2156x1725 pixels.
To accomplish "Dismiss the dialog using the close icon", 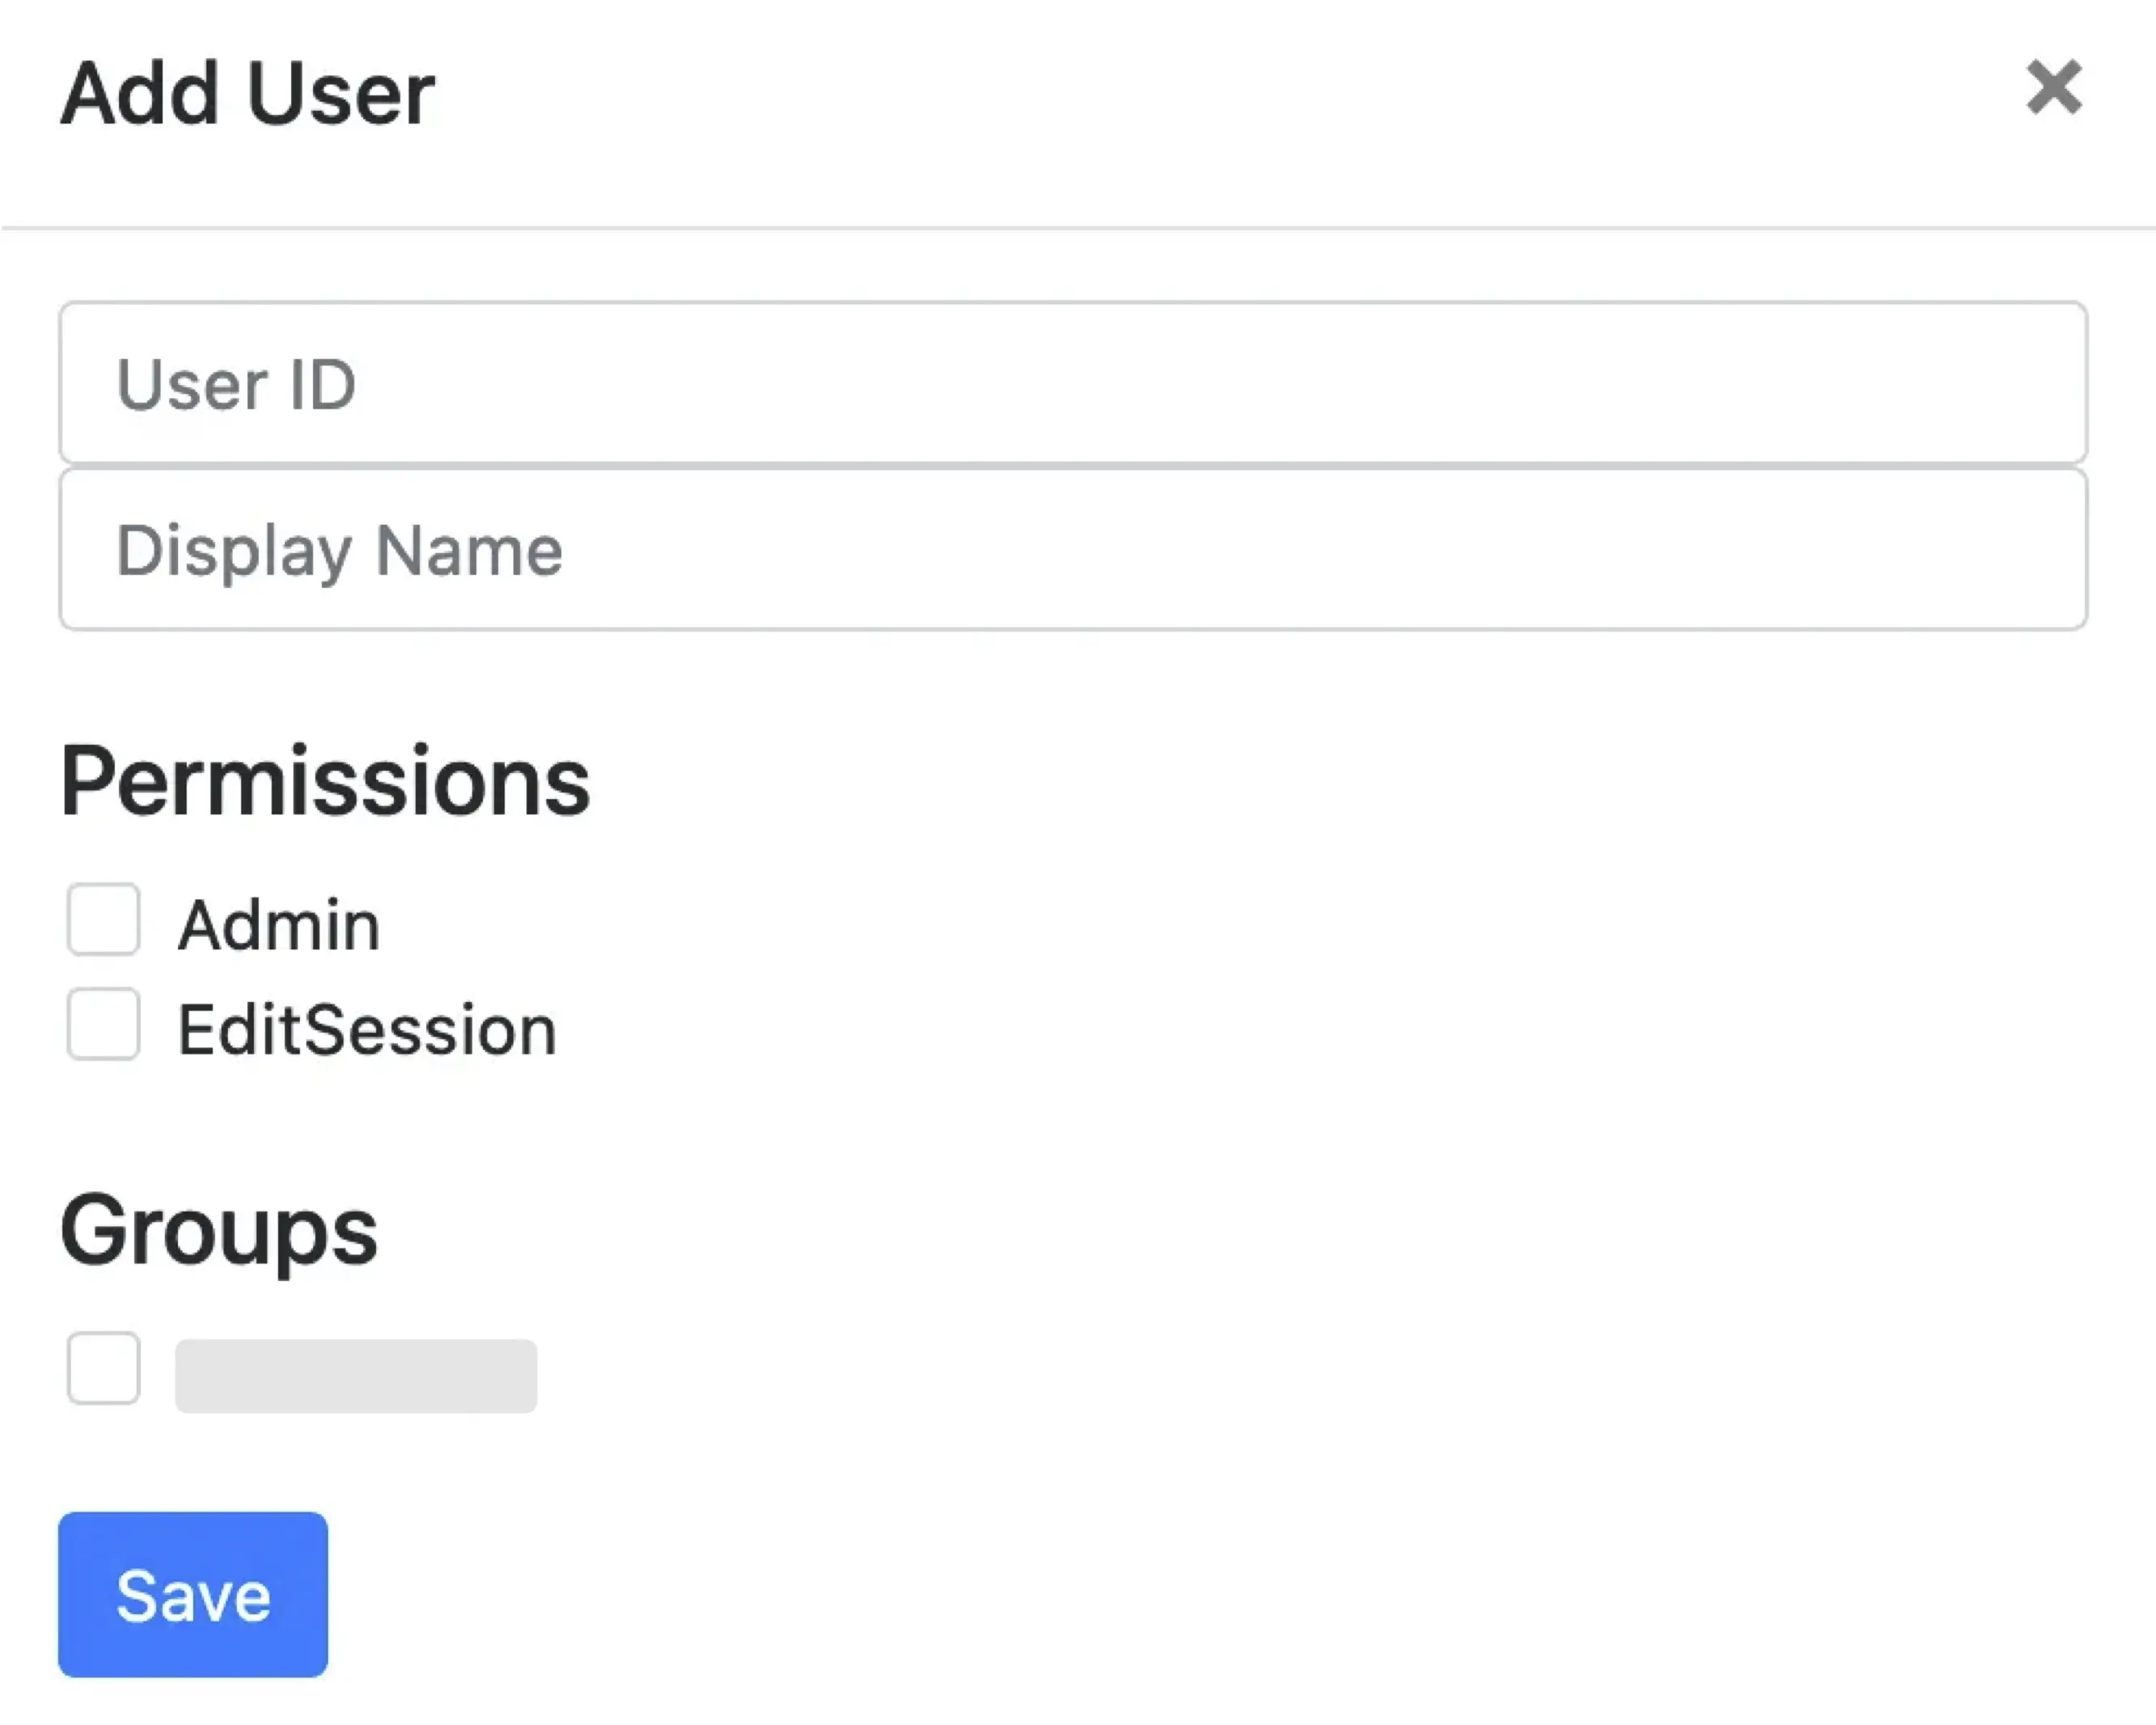I will click(2055, 90).
